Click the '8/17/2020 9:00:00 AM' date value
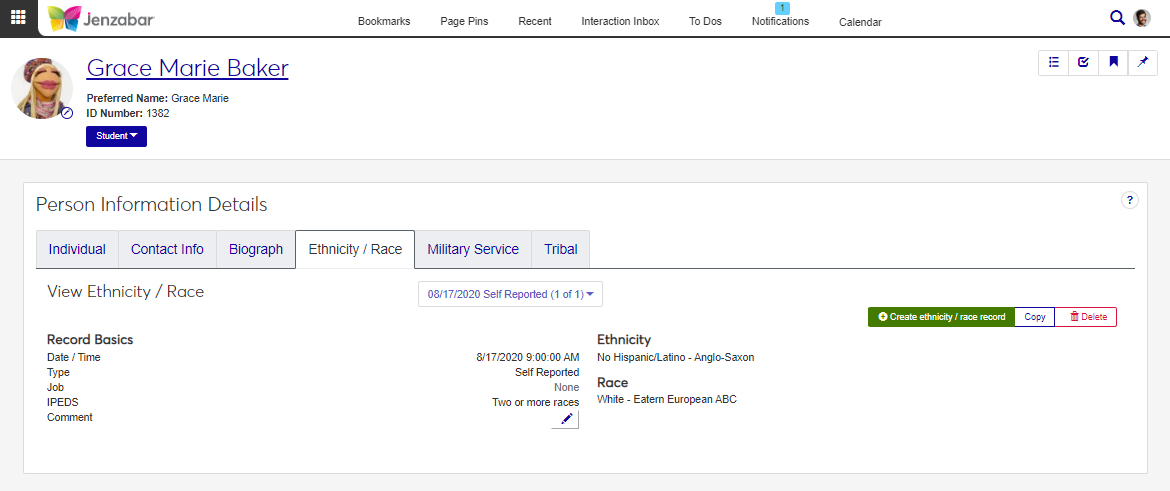Viewport: 1170px width, 491px height. (528, 357)
